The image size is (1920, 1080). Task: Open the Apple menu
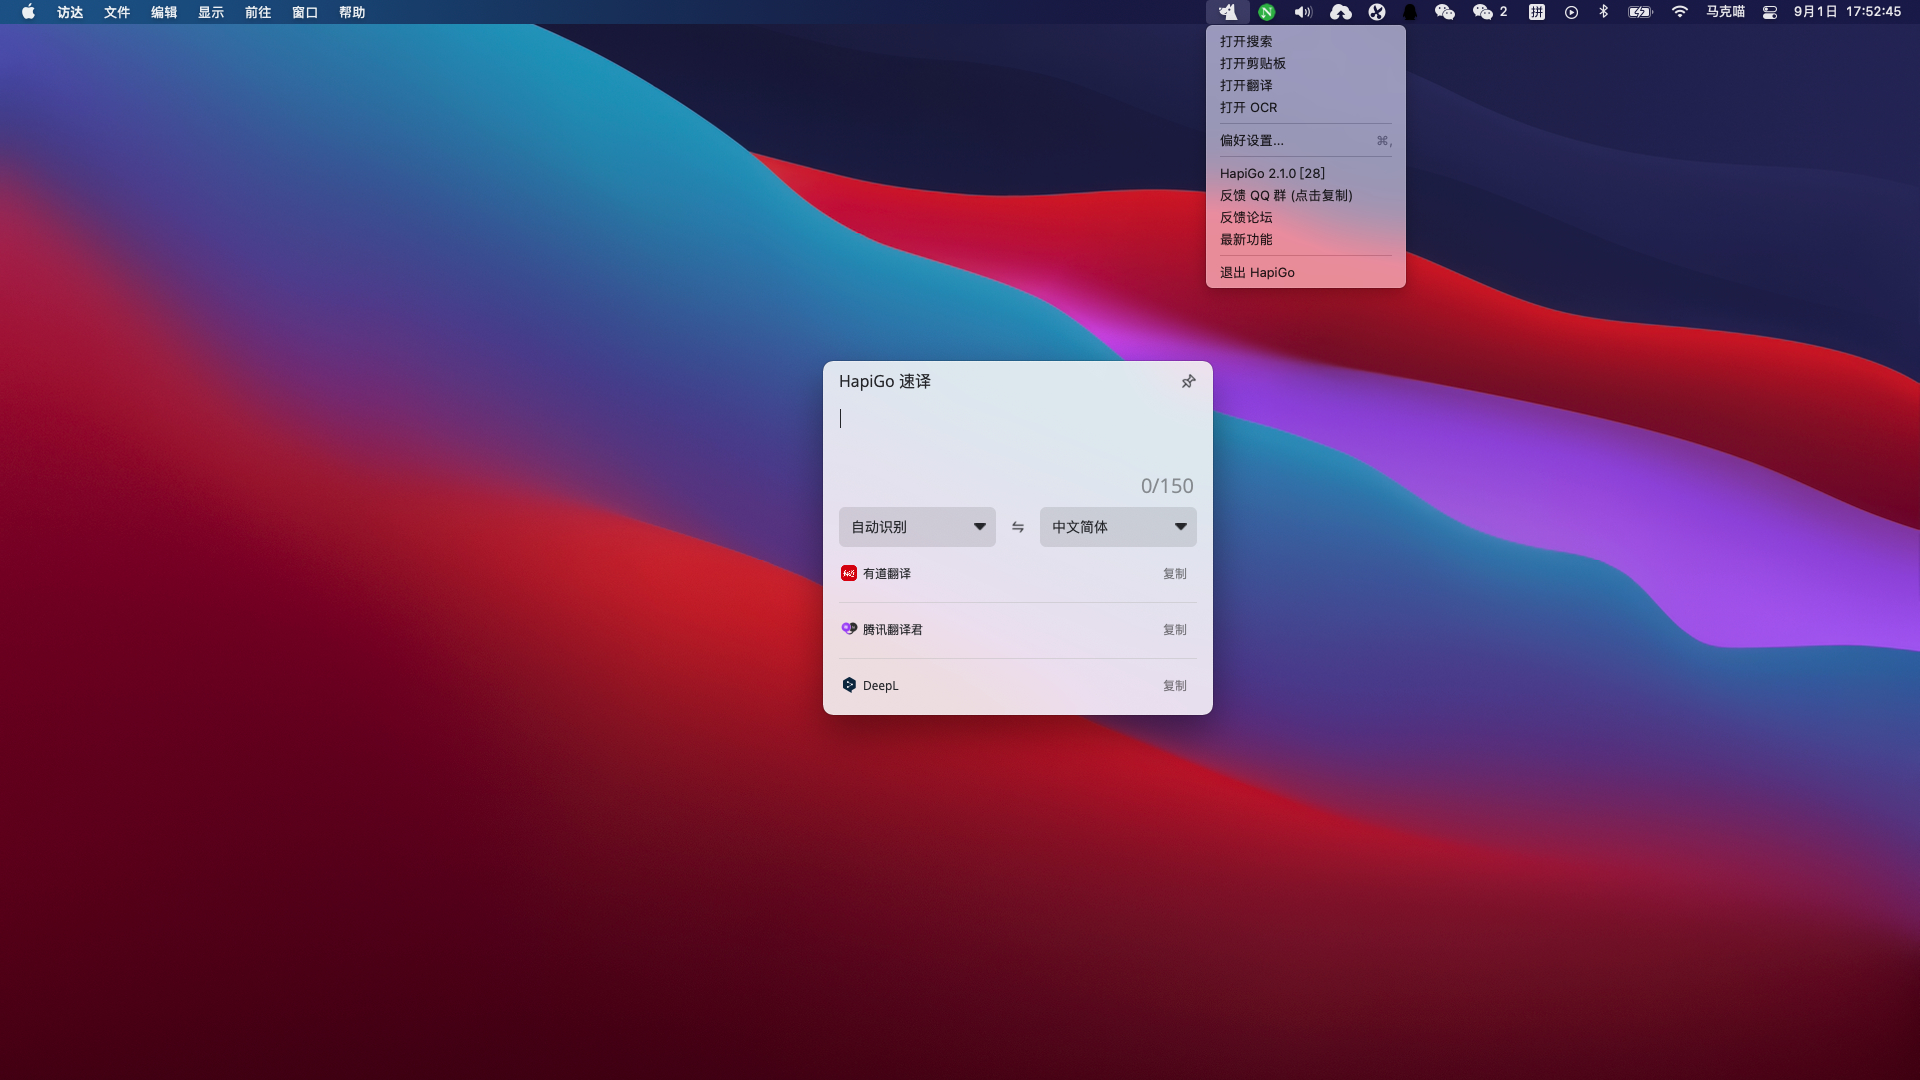[28, 12]
